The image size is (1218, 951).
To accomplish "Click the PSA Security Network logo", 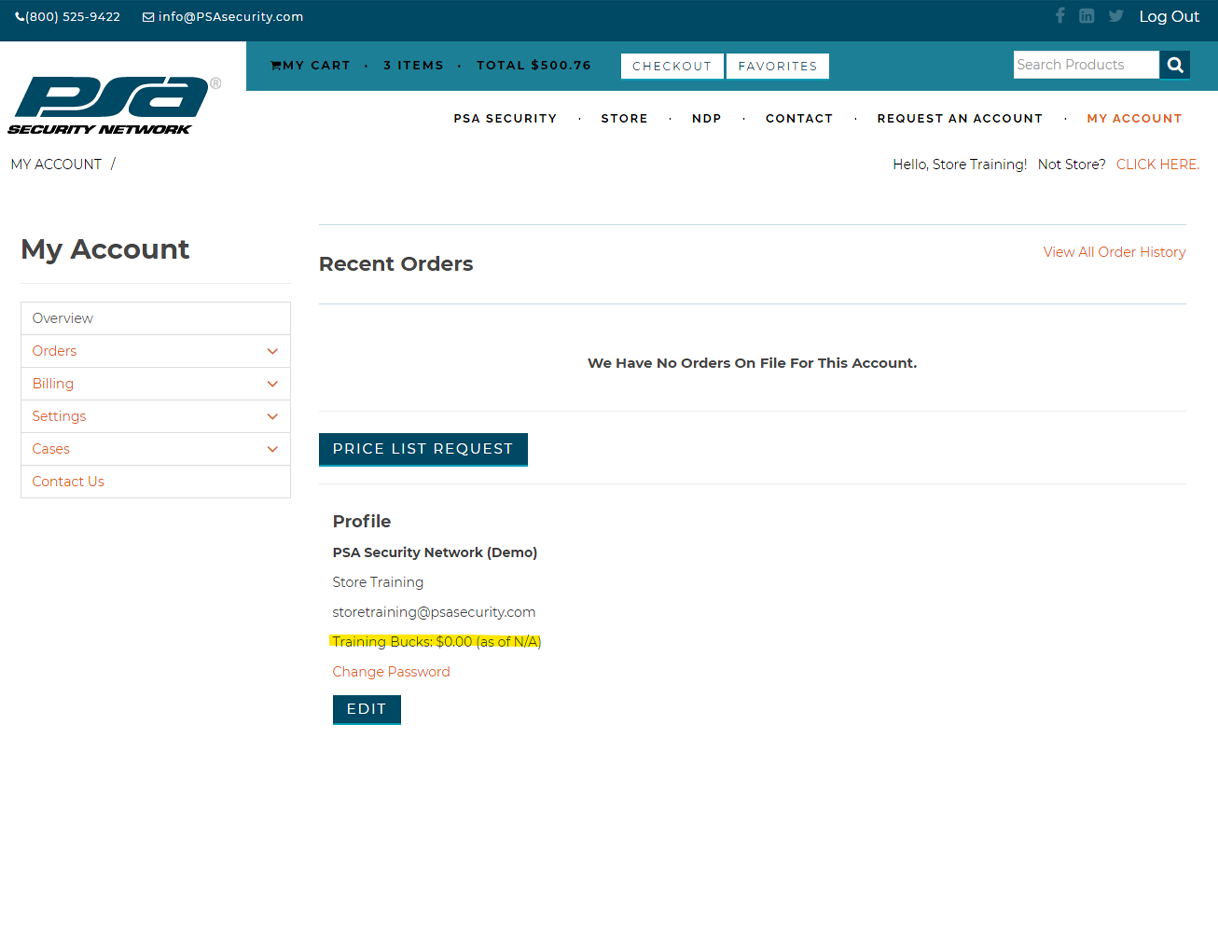I will (114, 105).
